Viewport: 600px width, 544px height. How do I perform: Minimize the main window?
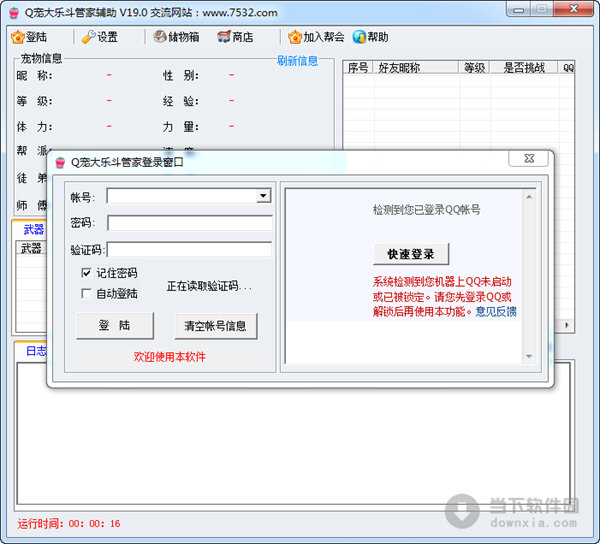(x=518, y=8)
